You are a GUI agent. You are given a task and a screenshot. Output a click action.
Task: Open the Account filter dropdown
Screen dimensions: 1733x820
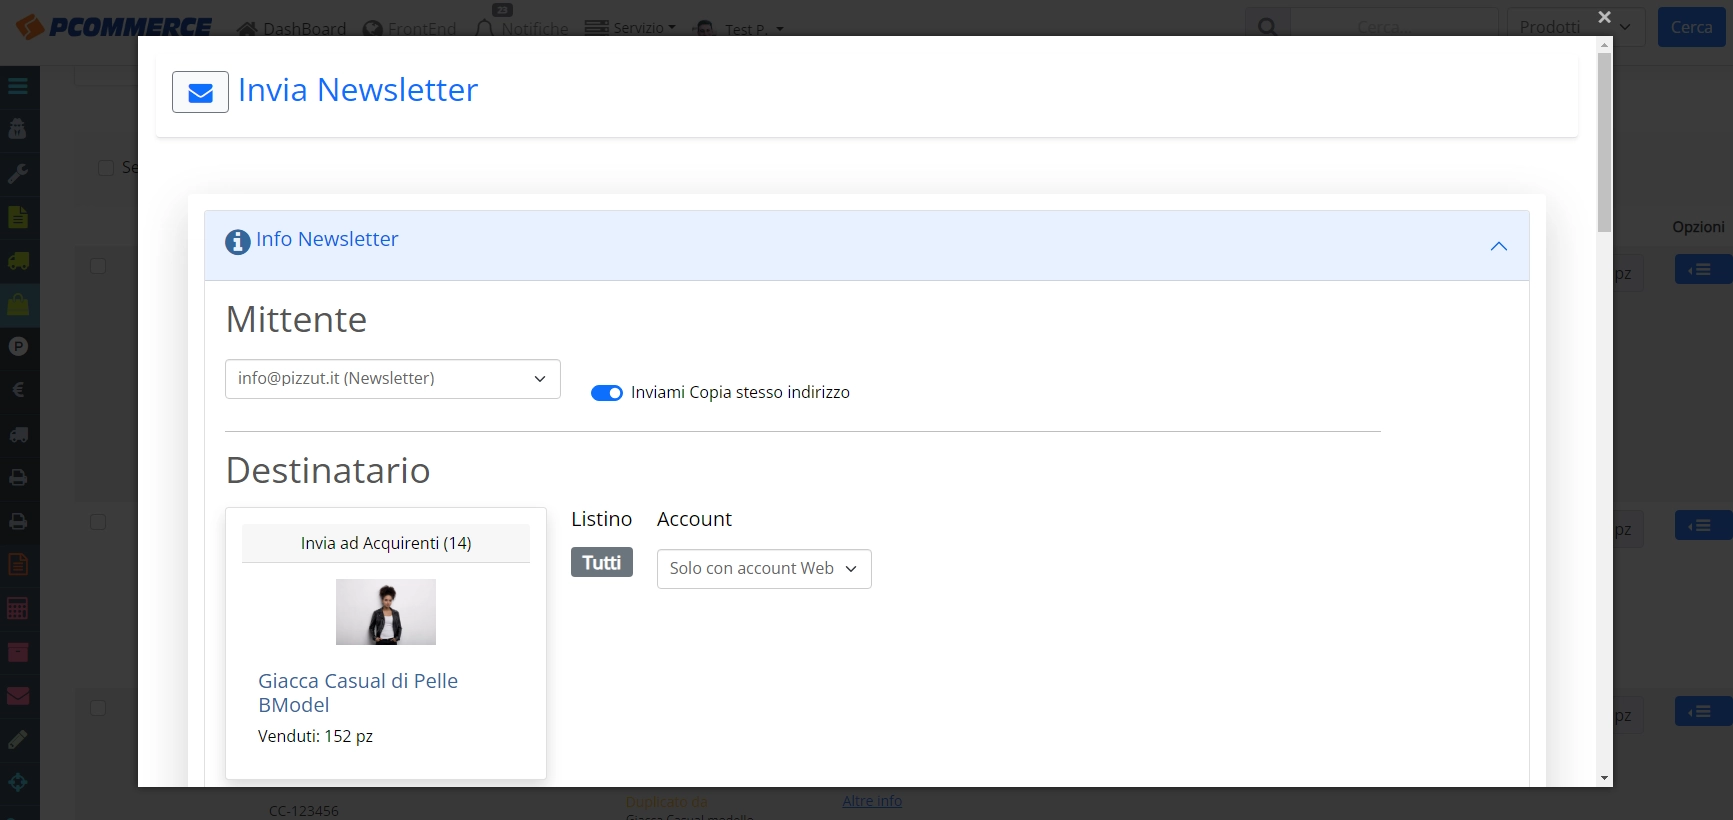click(764, 569)
